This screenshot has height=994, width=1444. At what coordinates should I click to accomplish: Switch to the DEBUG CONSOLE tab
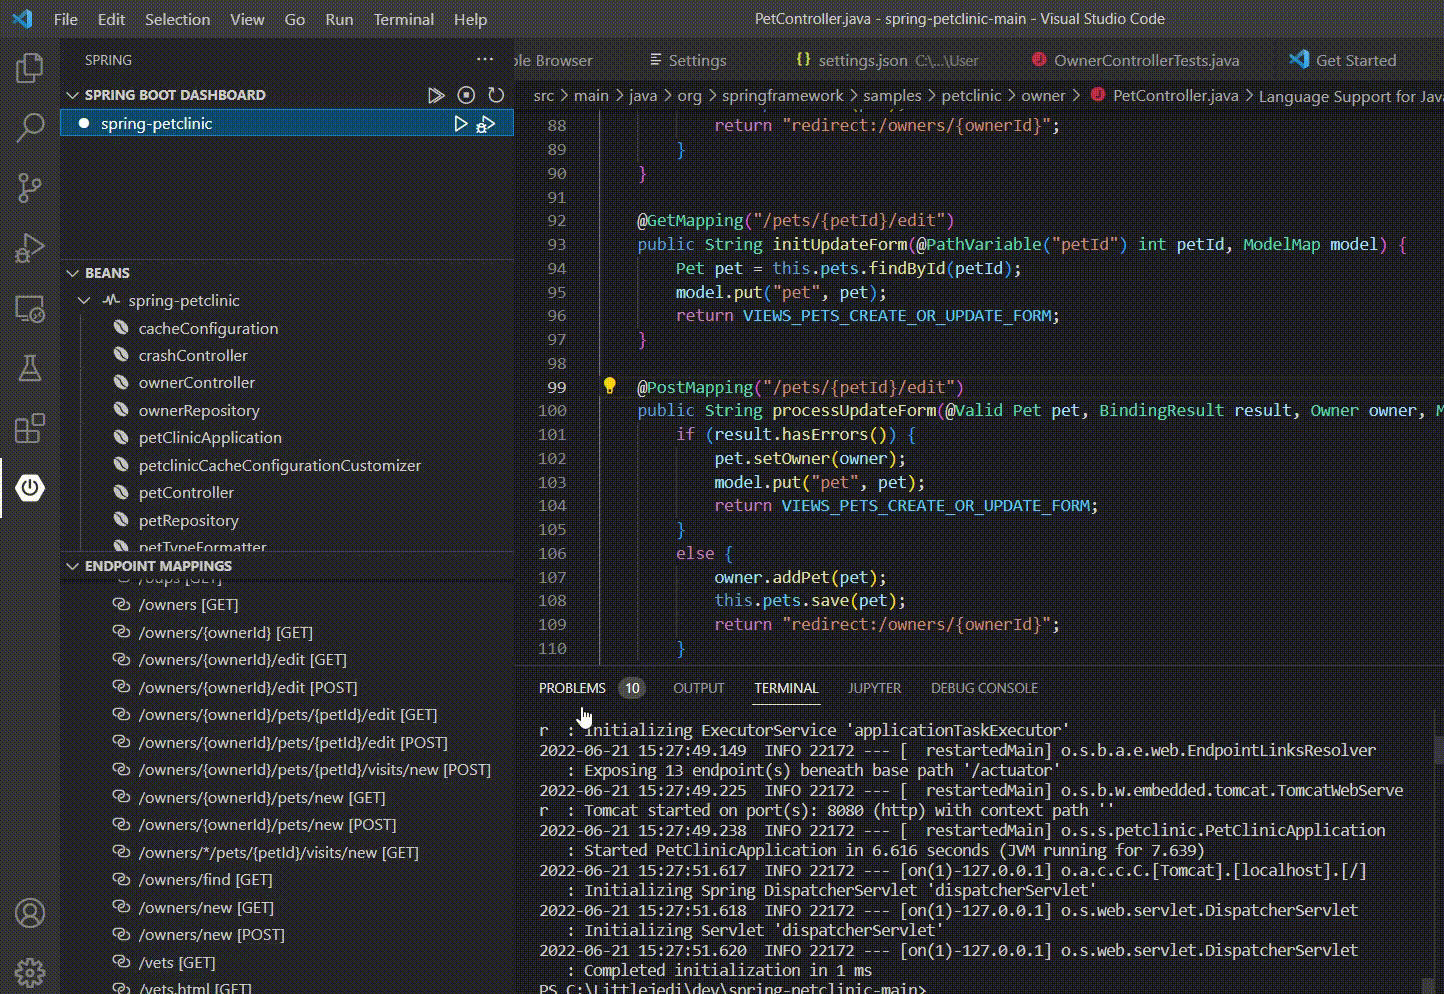pyautogui.click(x=984, y=688)
